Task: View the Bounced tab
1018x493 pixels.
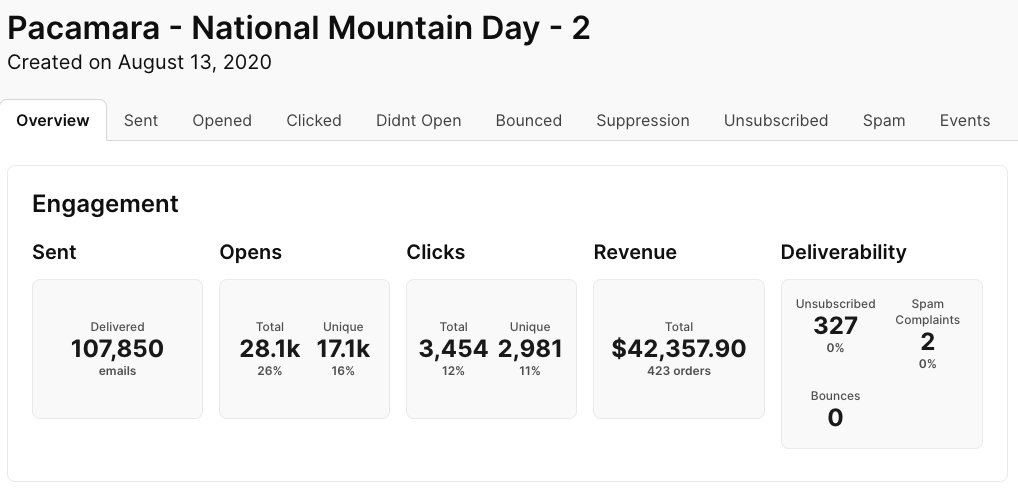Action: [528, 121]
